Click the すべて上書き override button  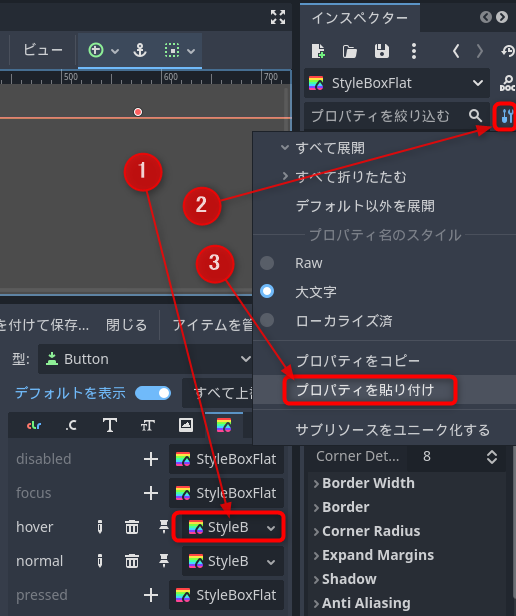click(x=217, y=393)
